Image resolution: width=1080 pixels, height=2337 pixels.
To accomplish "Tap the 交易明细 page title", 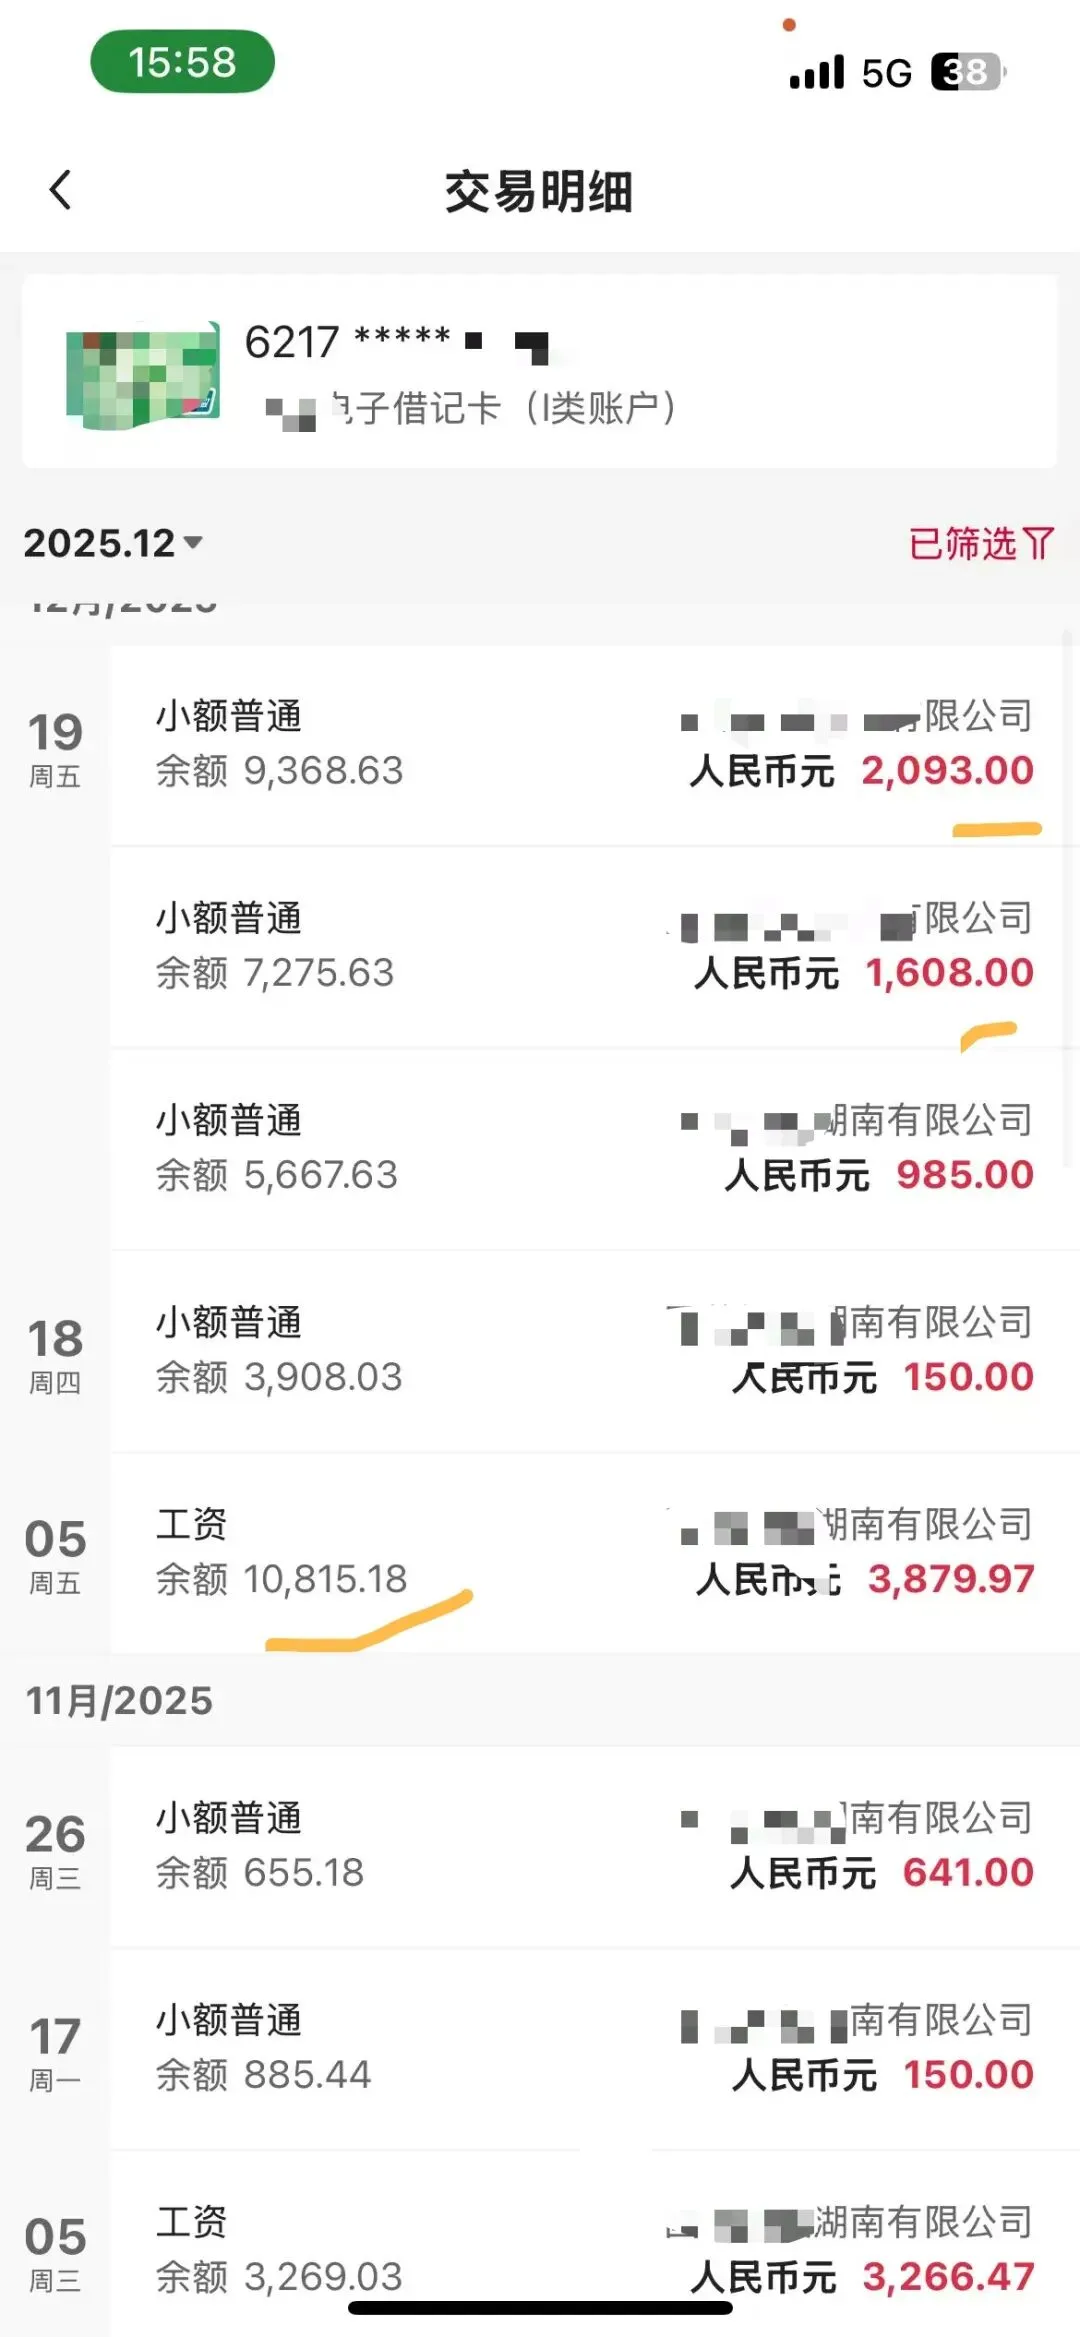I will [x=539, y=191].
